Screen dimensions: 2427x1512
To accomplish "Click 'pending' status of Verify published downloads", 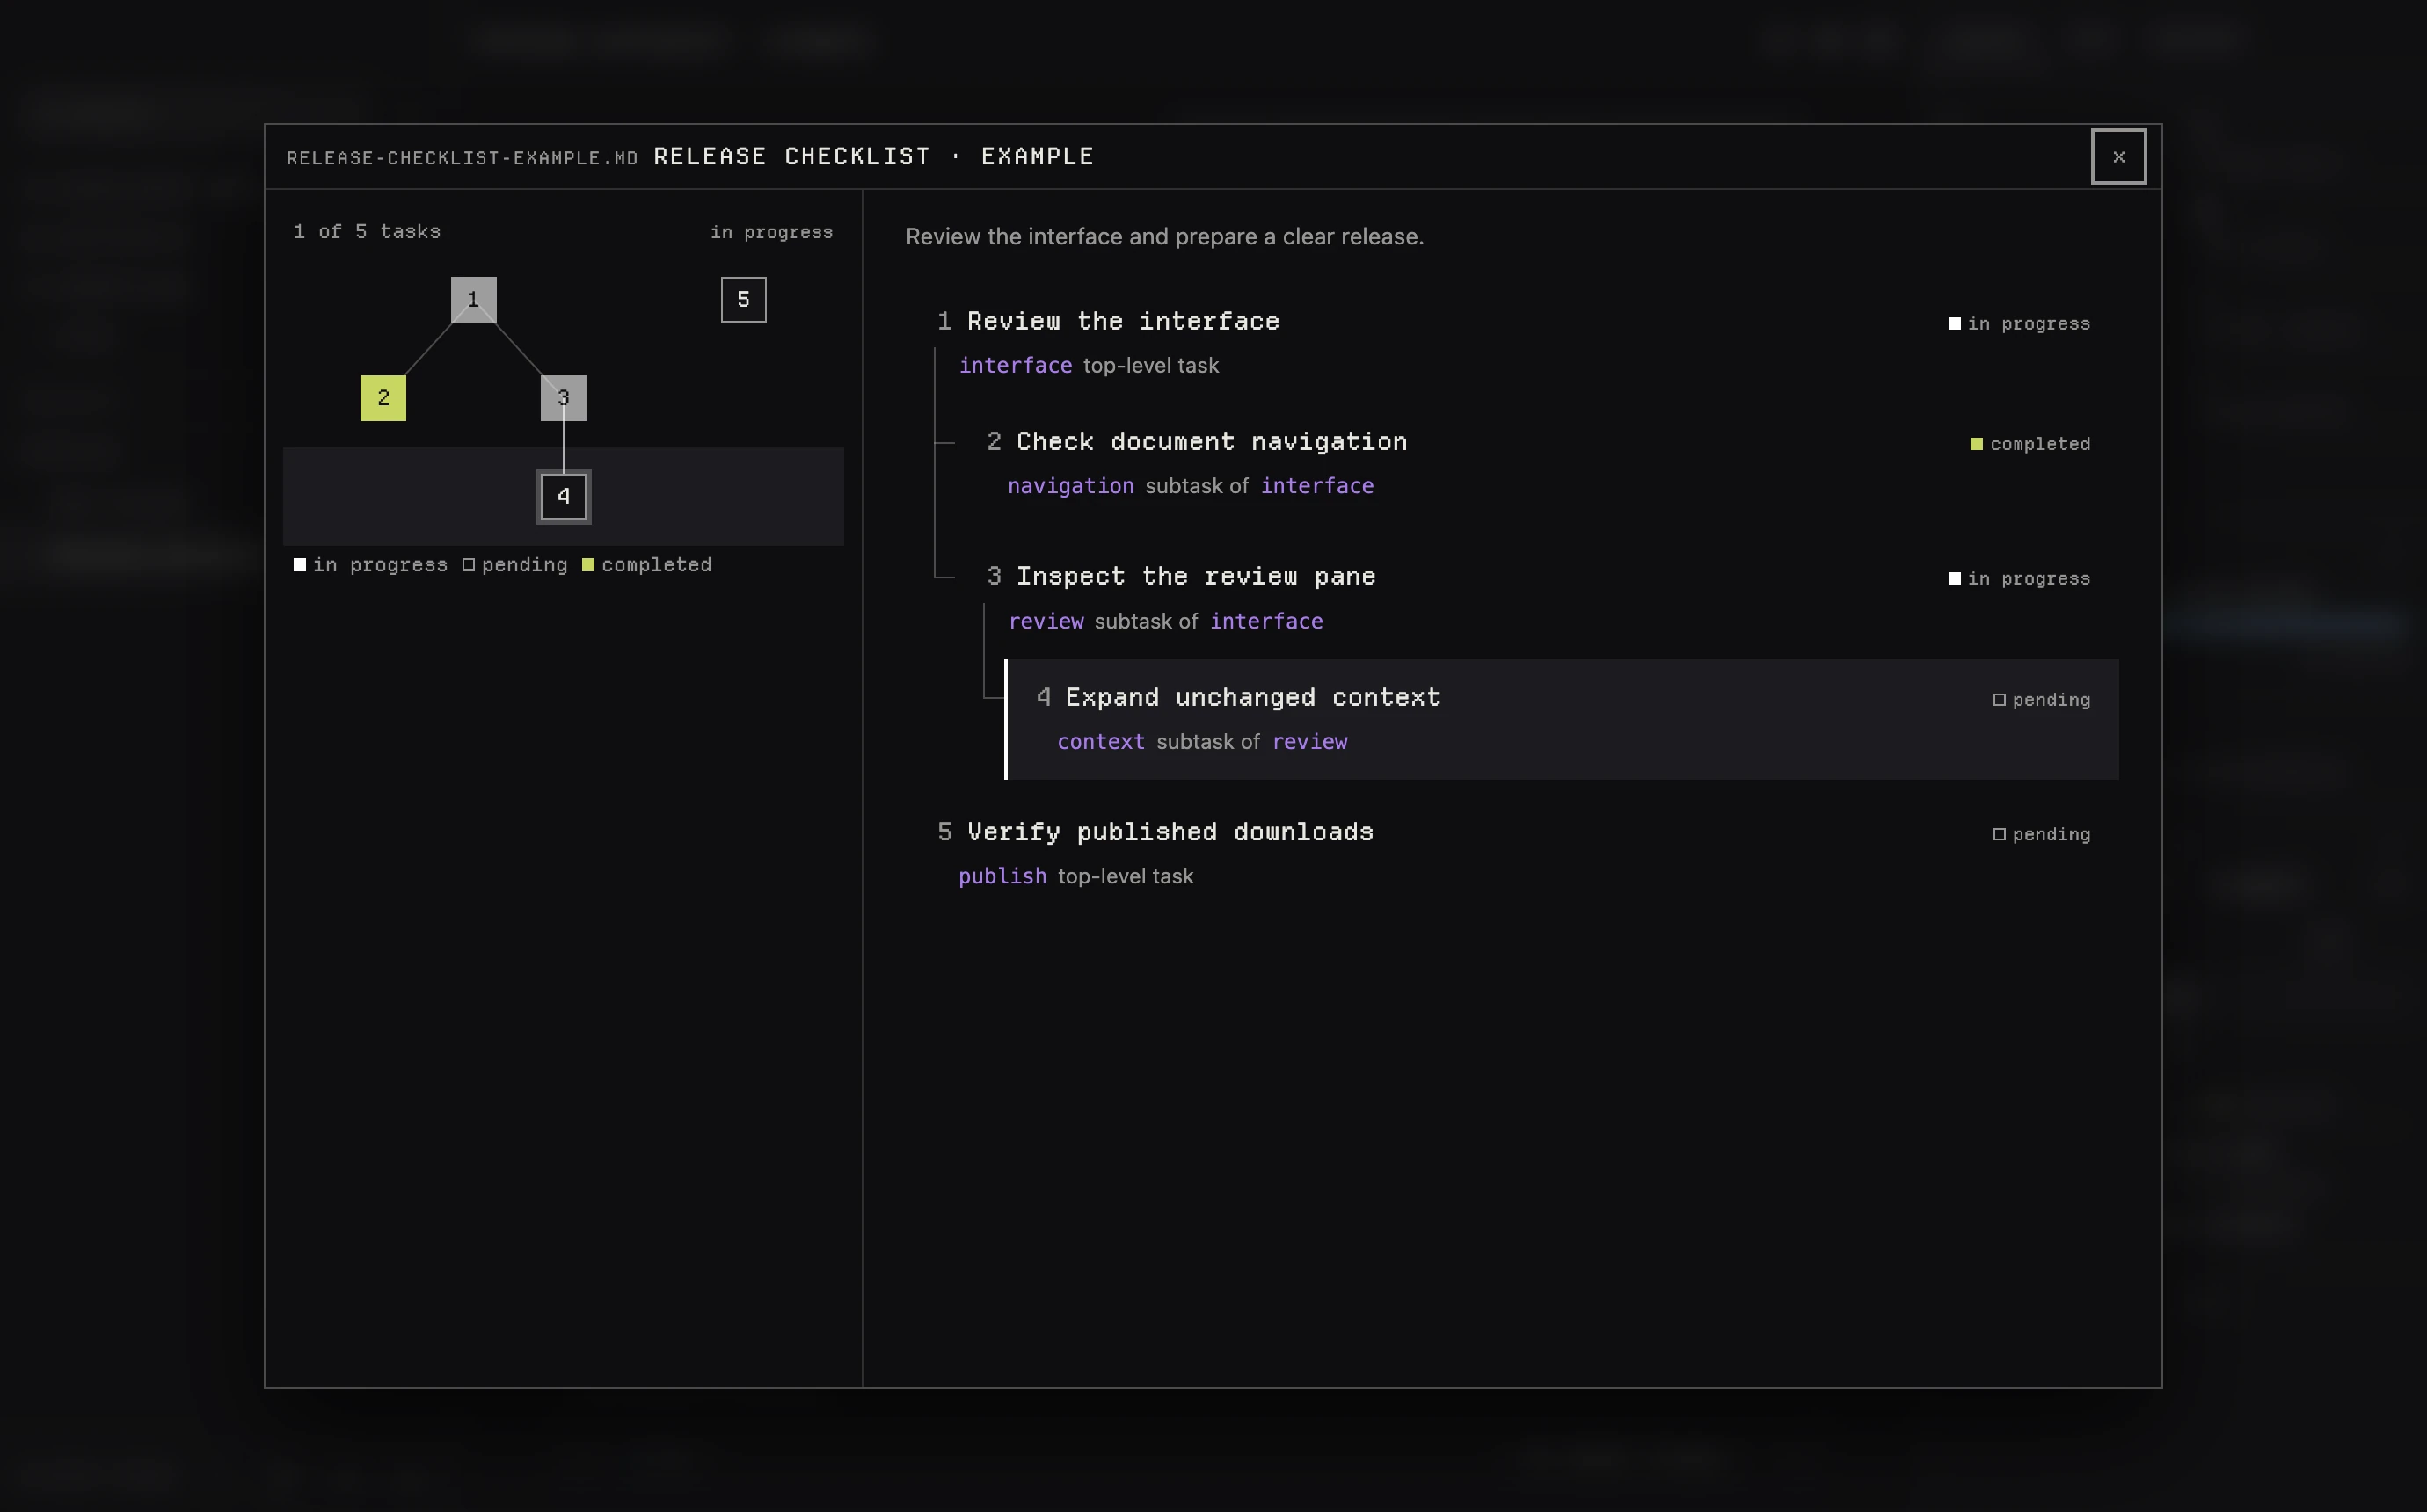I will pyautogui.click(x=2041, y=834).
